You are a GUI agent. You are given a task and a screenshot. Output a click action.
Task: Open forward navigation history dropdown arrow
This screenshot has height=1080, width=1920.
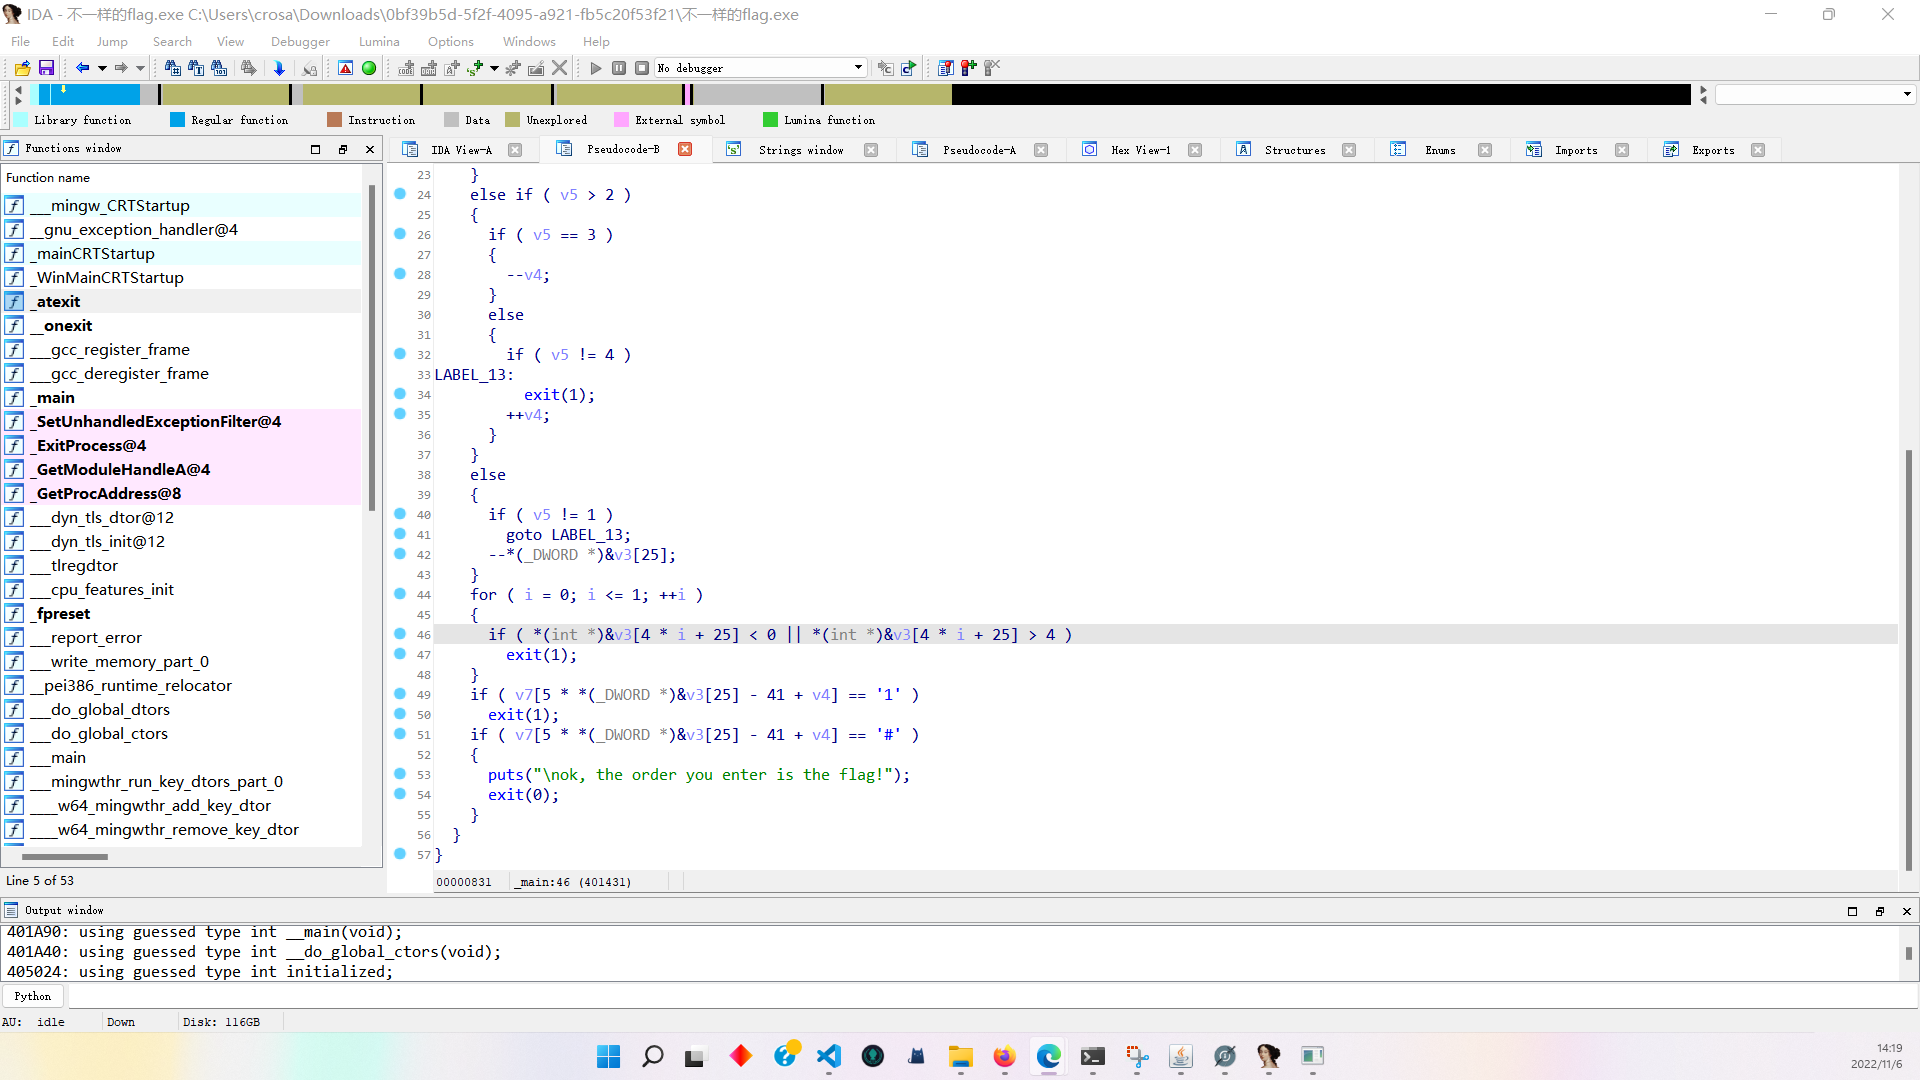click(140, 68)
